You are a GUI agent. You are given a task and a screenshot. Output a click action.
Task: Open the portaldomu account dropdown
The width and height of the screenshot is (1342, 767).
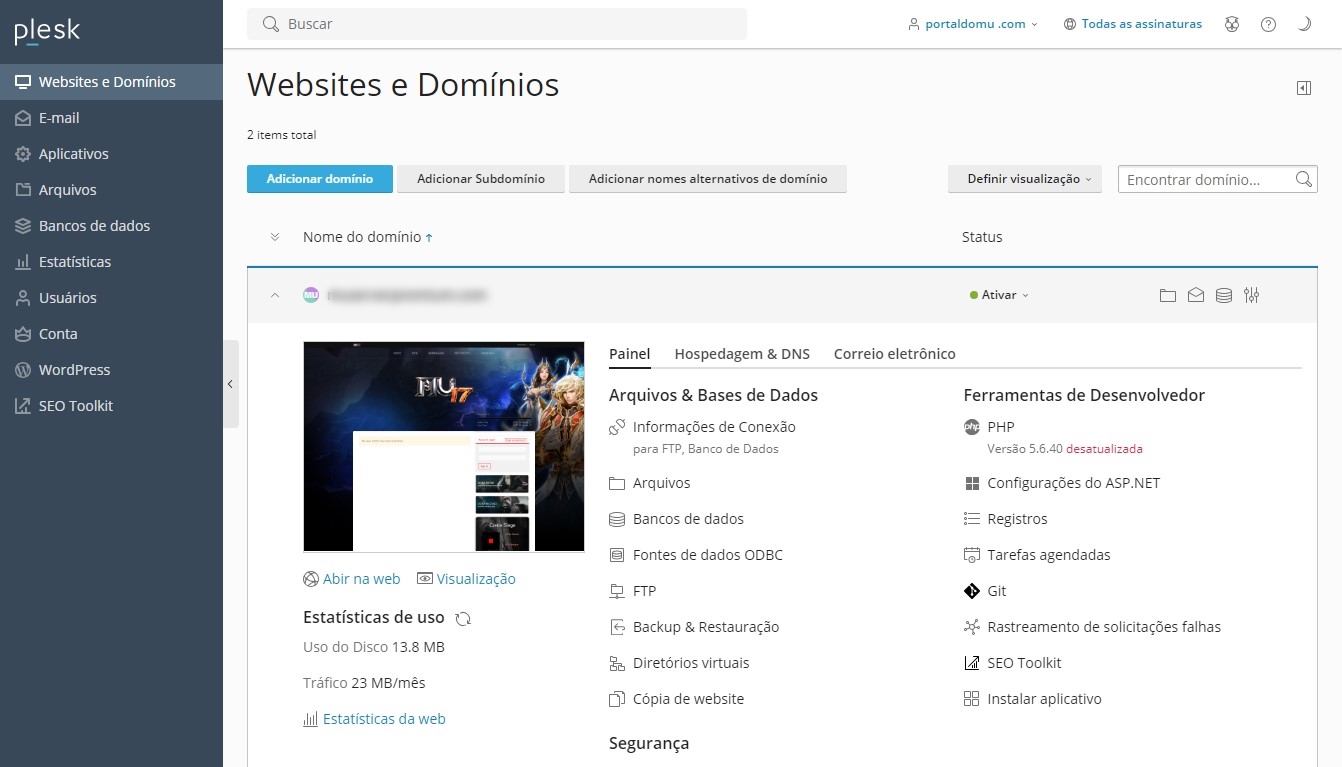tap(973, 24)
